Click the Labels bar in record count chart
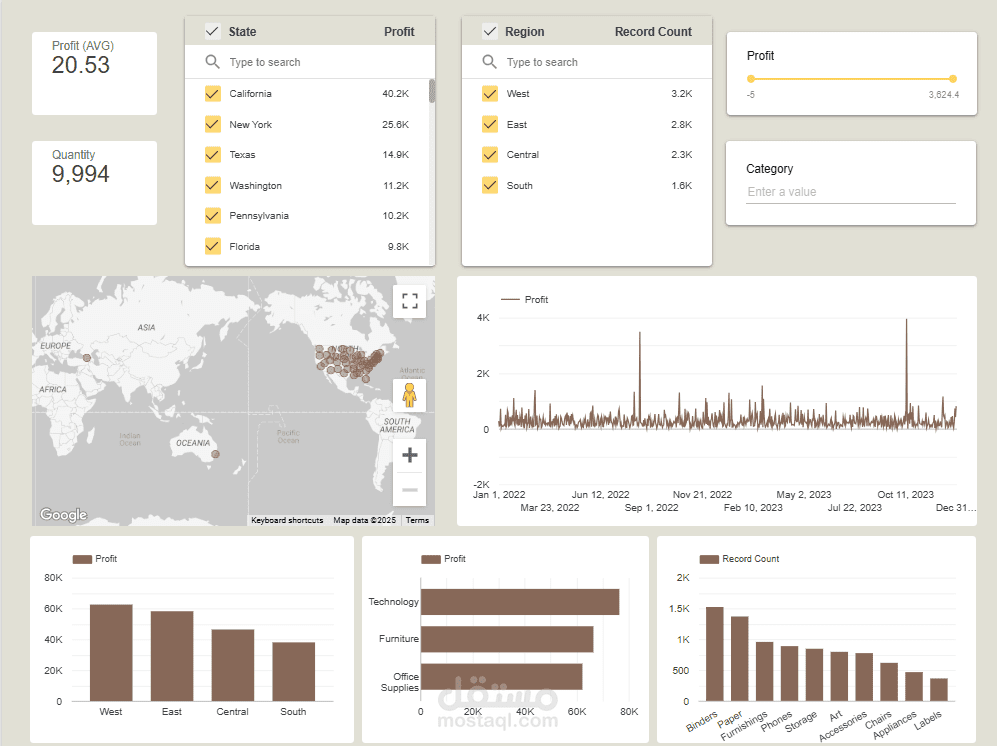This screenshot has height=746, width=997. tap(939, 689)
